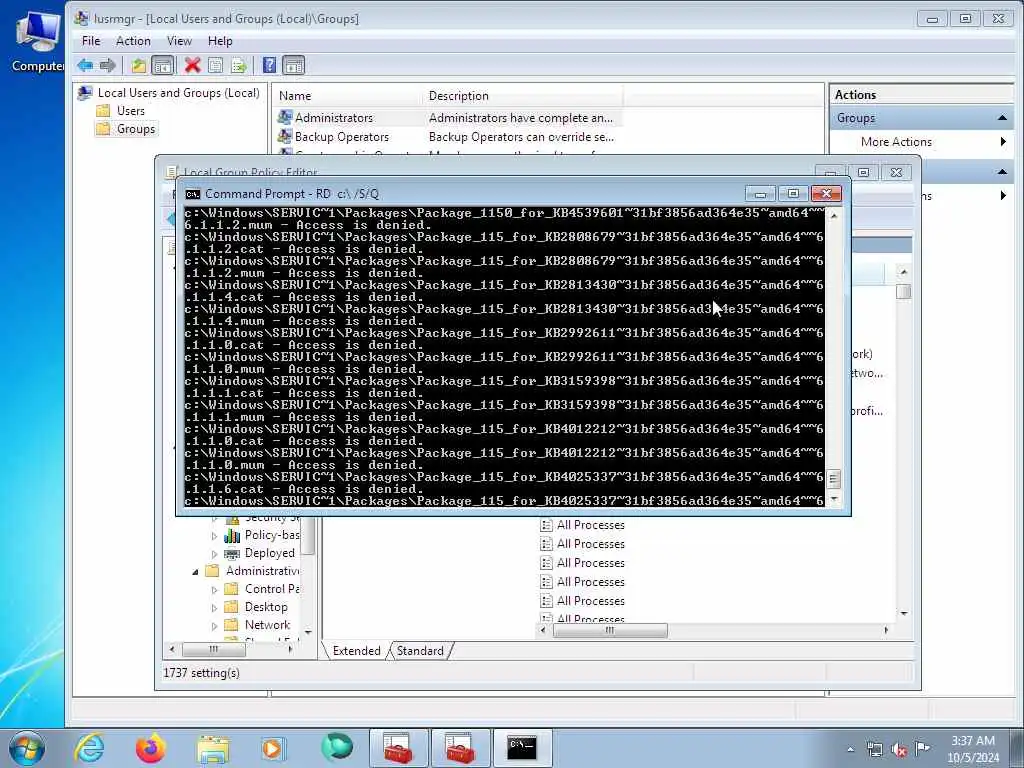The height and width of the screenshot is (768, 1024).
Task: Select the Administrators group icon
Action: point(285,118)
